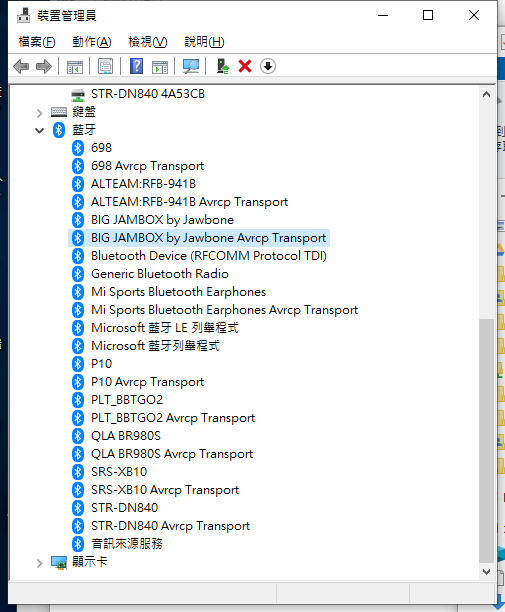
Task: Click Bluetooth icon beside SRS-XB10
Action: pos(78,472)
